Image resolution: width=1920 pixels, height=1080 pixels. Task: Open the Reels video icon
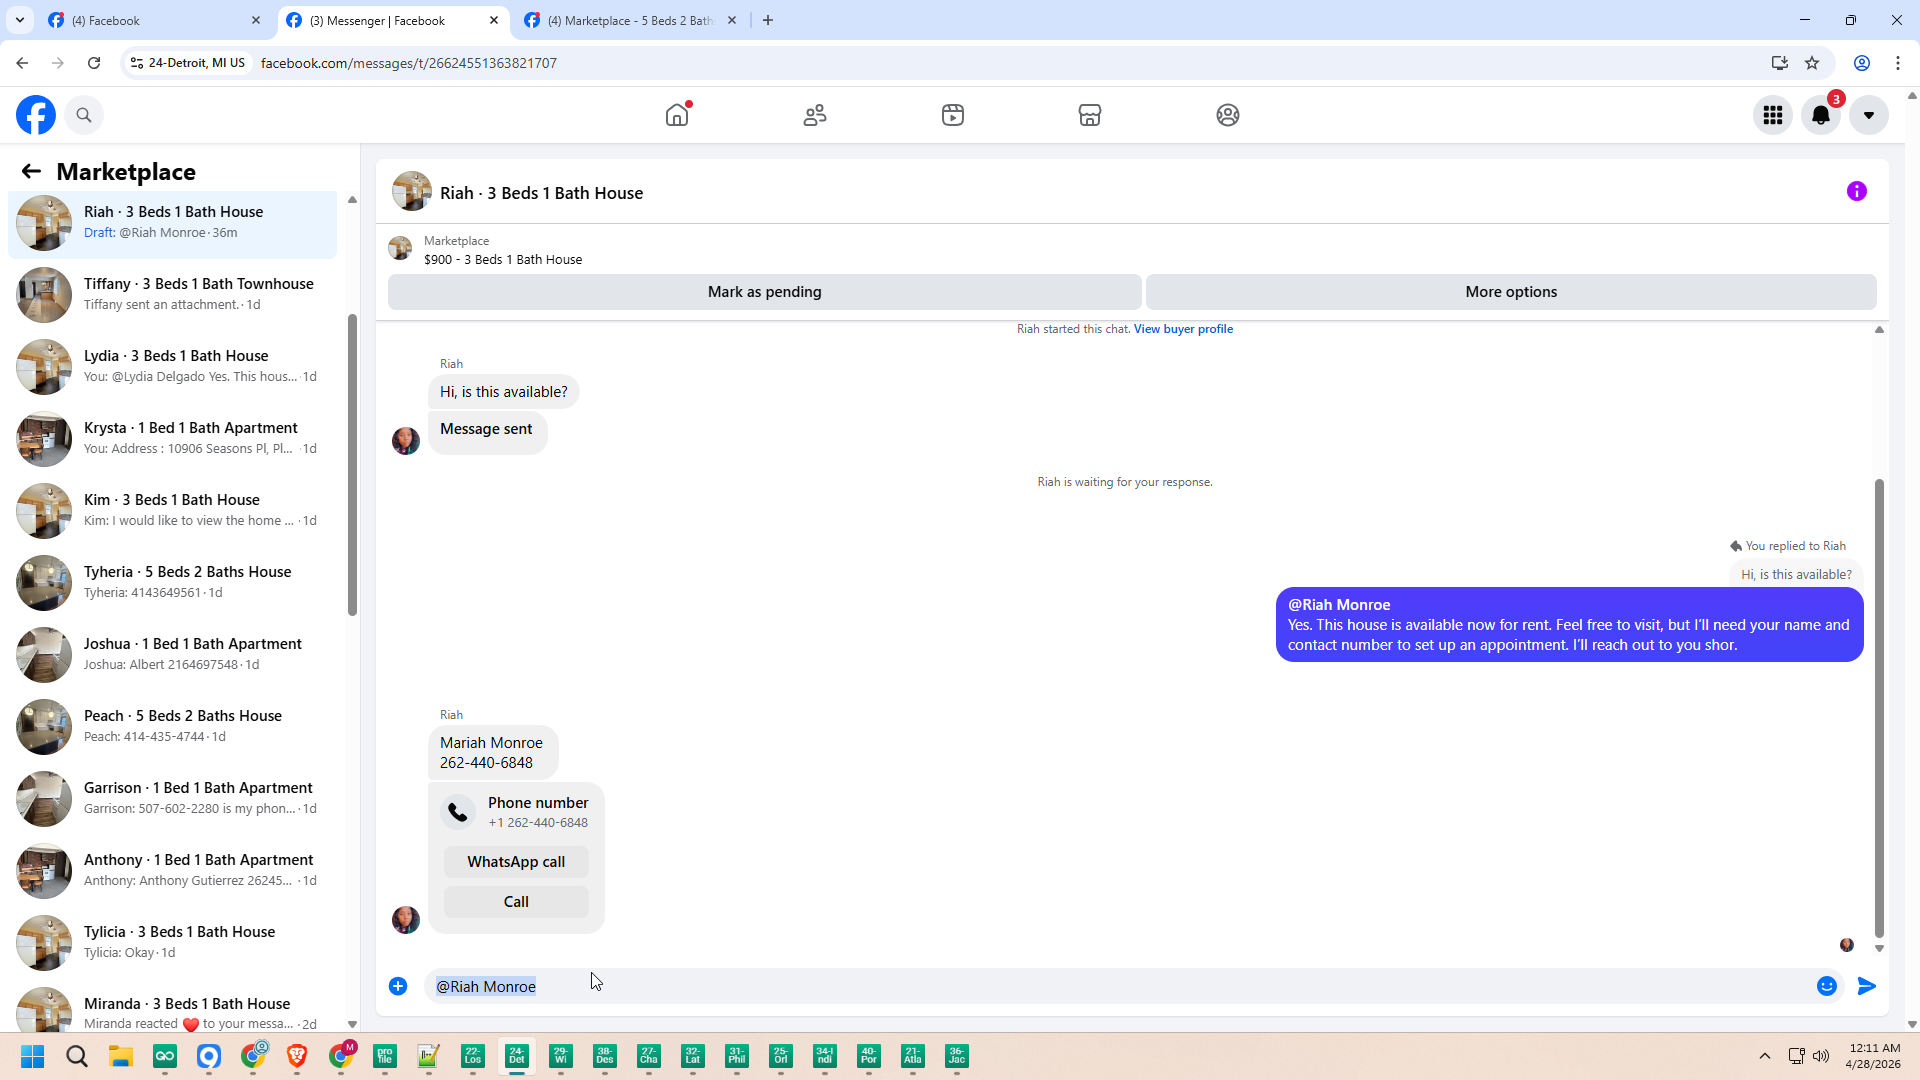953,115
